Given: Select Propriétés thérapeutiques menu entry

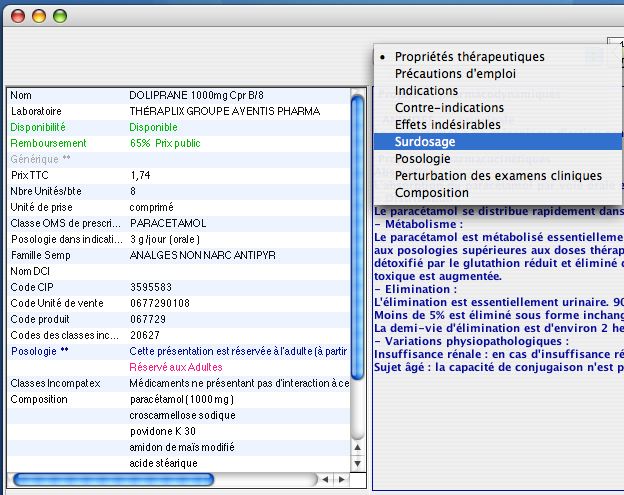Looking at the screenshot, I should [x=497, y=57].
